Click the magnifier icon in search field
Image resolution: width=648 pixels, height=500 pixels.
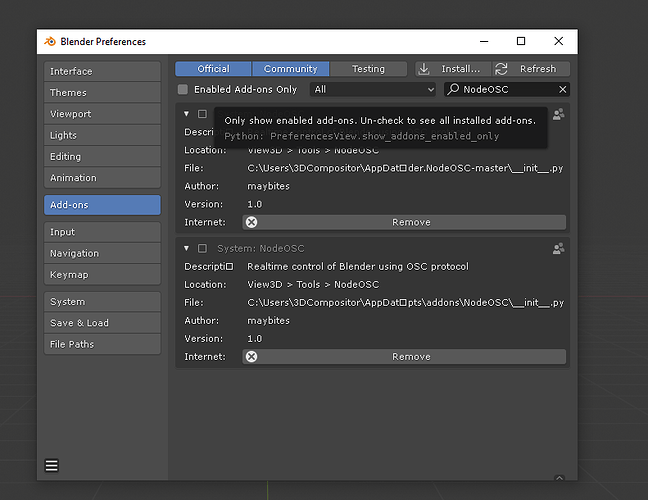[453, 89]
